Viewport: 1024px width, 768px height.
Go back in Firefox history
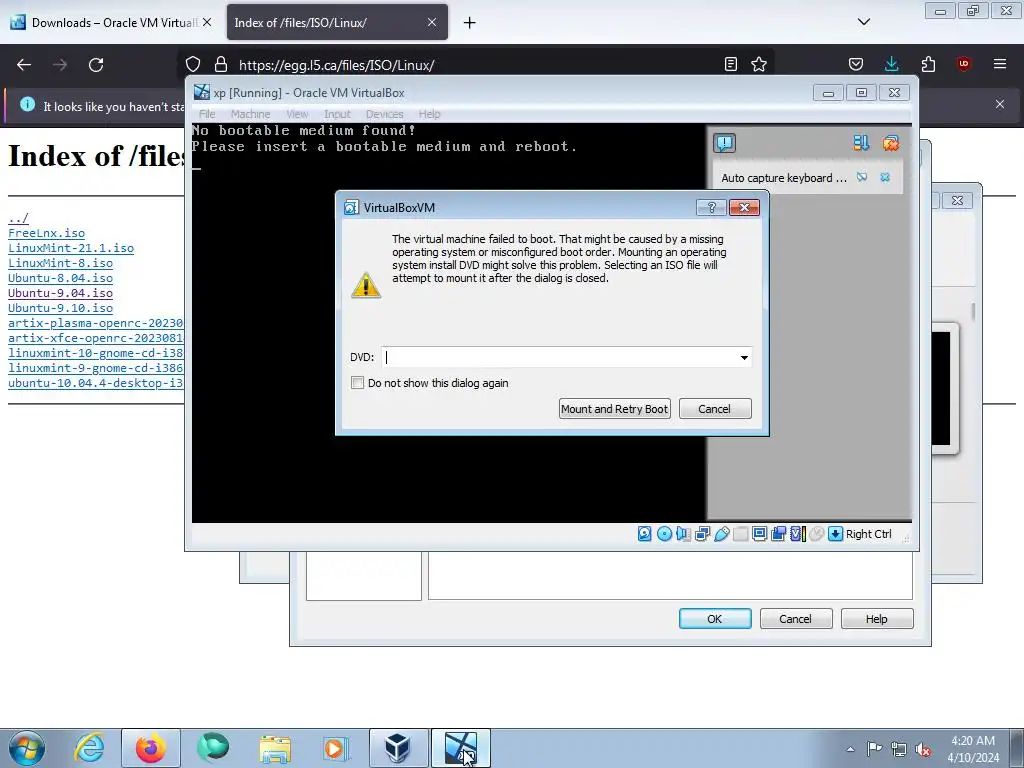pos(24,65)
